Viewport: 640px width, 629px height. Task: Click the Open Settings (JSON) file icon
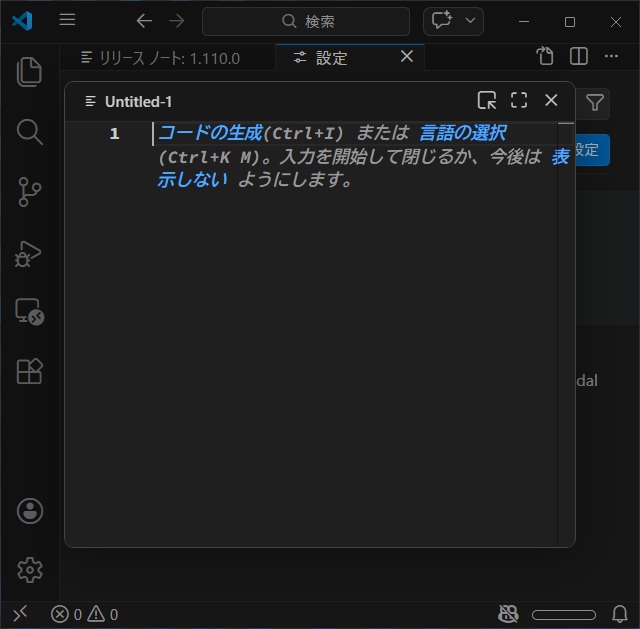click(x=545, y=57)
